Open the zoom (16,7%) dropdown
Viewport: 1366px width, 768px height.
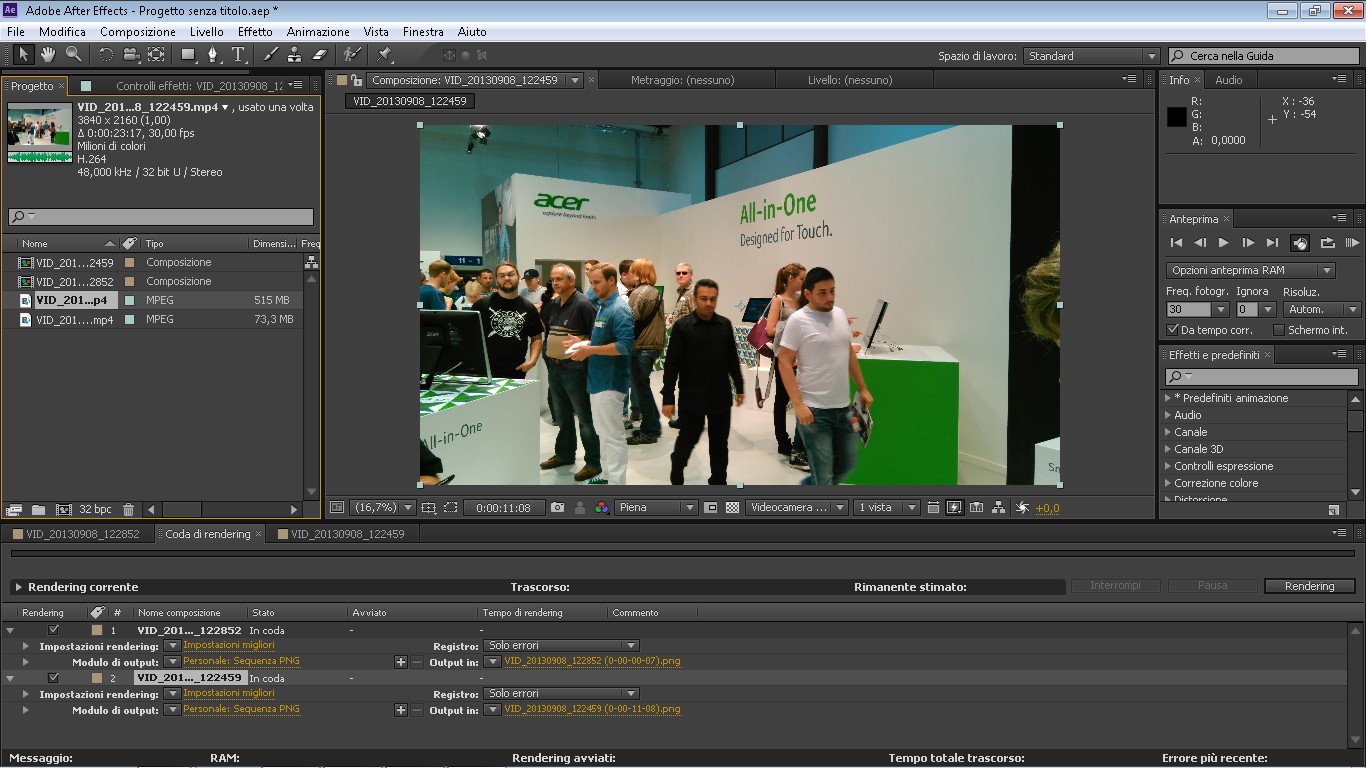pyautogui.click(x=384, y=508)
